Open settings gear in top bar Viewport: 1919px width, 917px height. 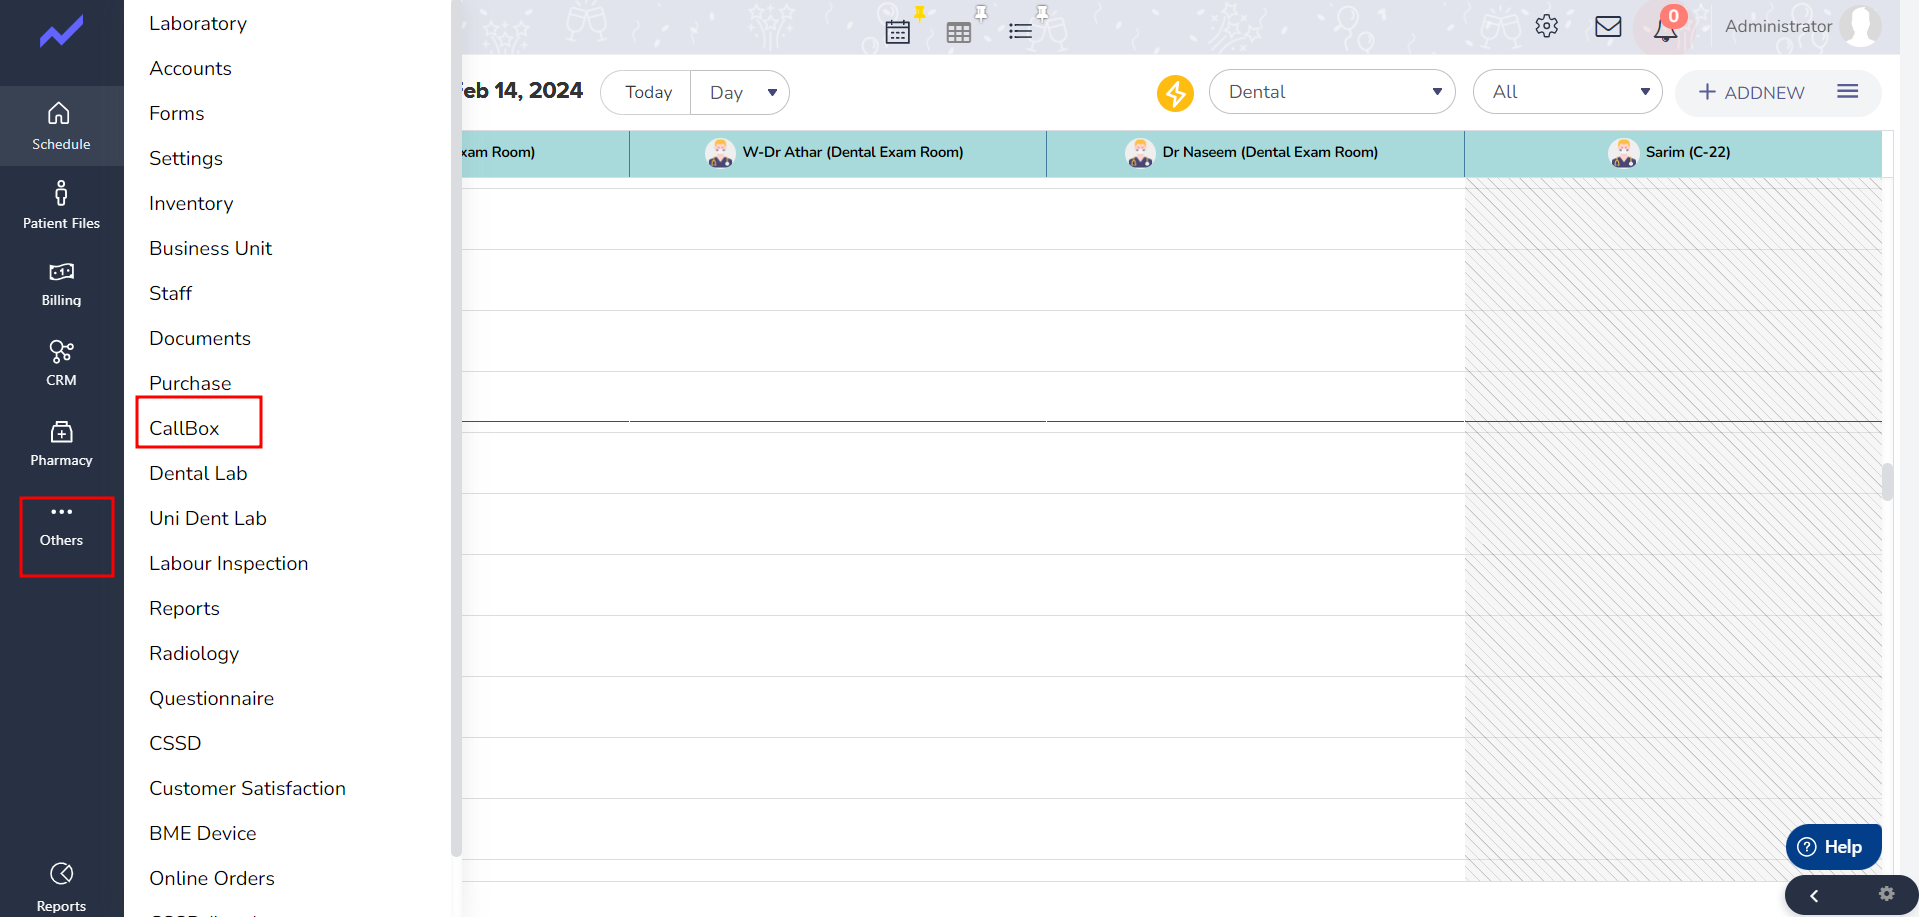(1547, 26)
